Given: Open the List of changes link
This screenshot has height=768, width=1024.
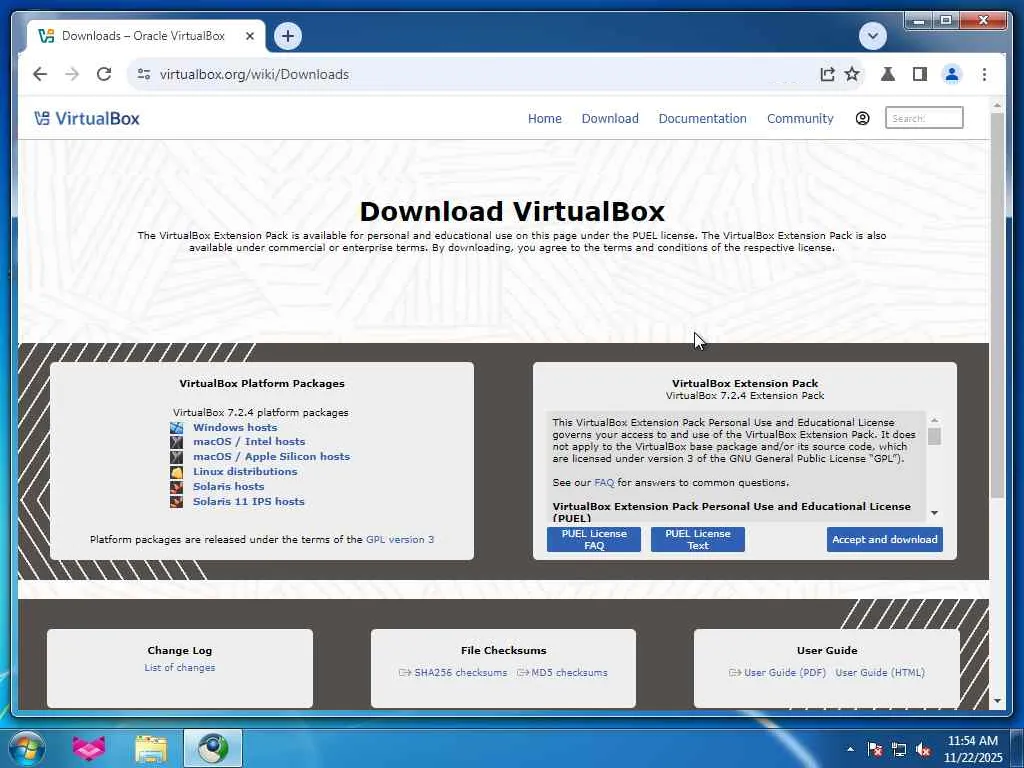Looking at the screenshot, I should [x=180, y=667].
